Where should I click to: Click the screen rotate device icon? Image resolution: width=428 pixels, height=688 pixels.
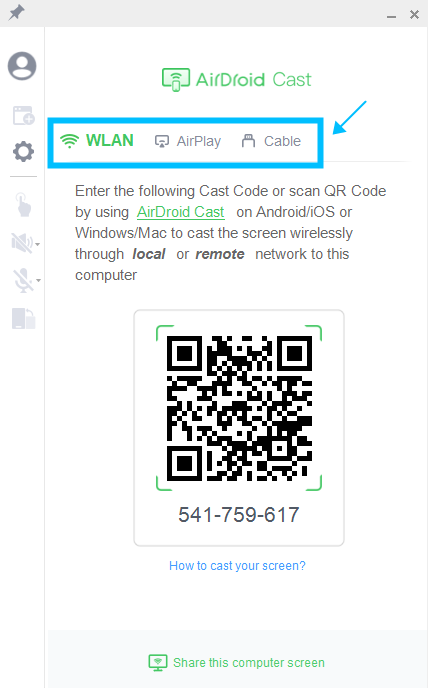tap(24, 319)
